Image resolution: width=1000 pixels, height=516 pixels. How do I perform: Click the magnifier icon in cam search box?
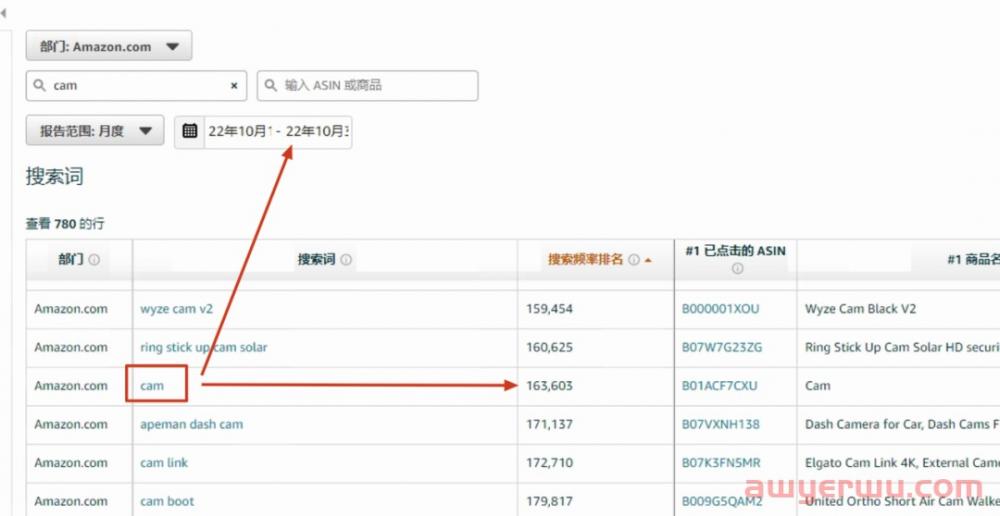(x=40, y=85)
